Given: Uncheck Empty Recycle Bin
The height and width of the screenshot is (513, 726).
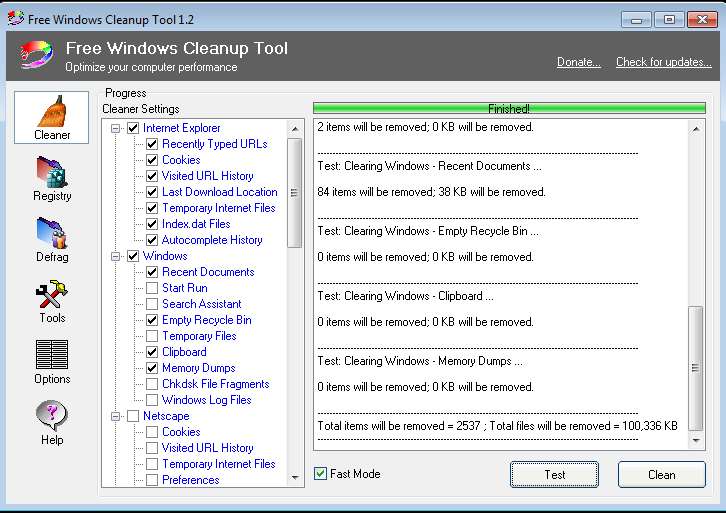Looking at the screenshot, I should [x=152, y=320].
